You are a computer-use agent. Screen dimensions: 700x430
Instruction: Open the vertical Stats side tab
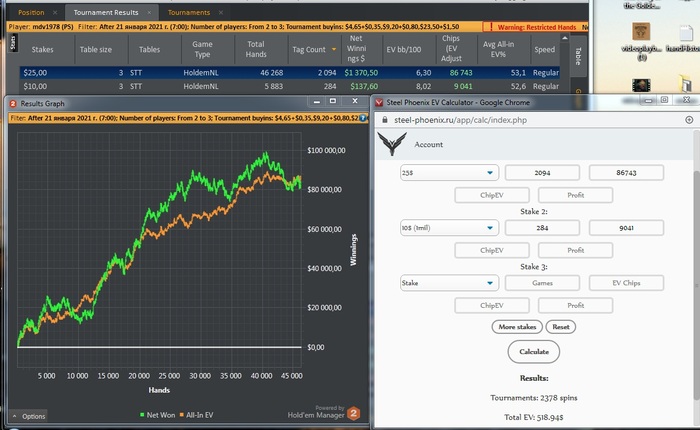(x=12, y=43)
